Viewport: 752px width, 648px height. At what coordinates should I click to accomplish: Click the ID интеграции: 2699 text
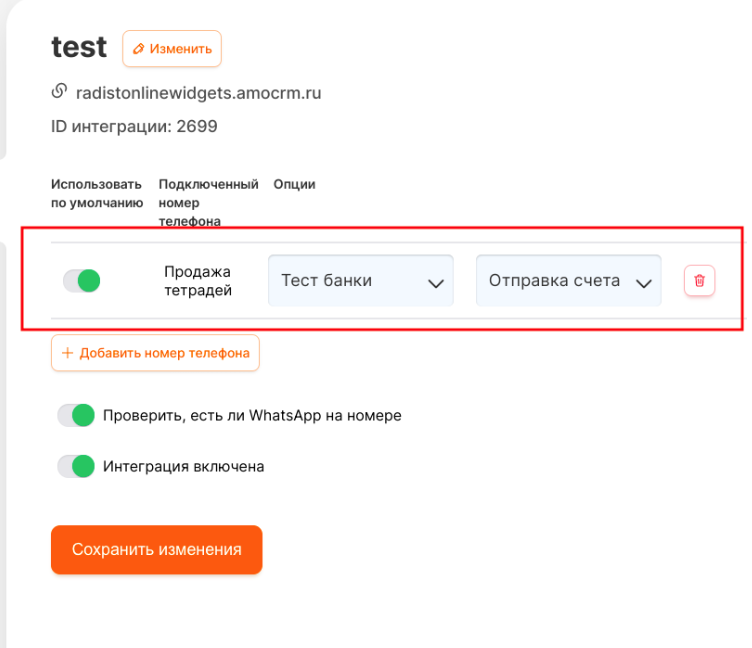point(134,127)
